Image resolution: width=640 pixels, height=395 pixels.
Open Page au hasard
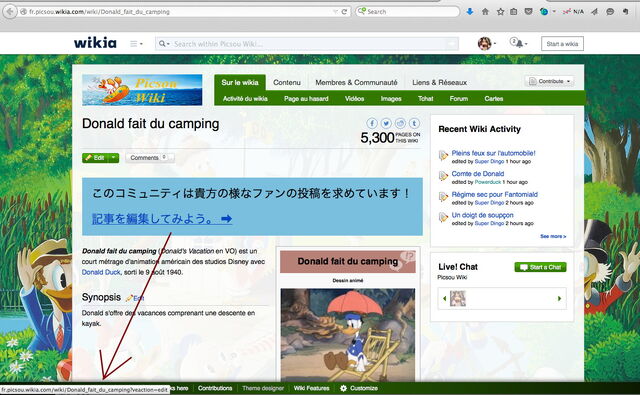coord(306,99)
